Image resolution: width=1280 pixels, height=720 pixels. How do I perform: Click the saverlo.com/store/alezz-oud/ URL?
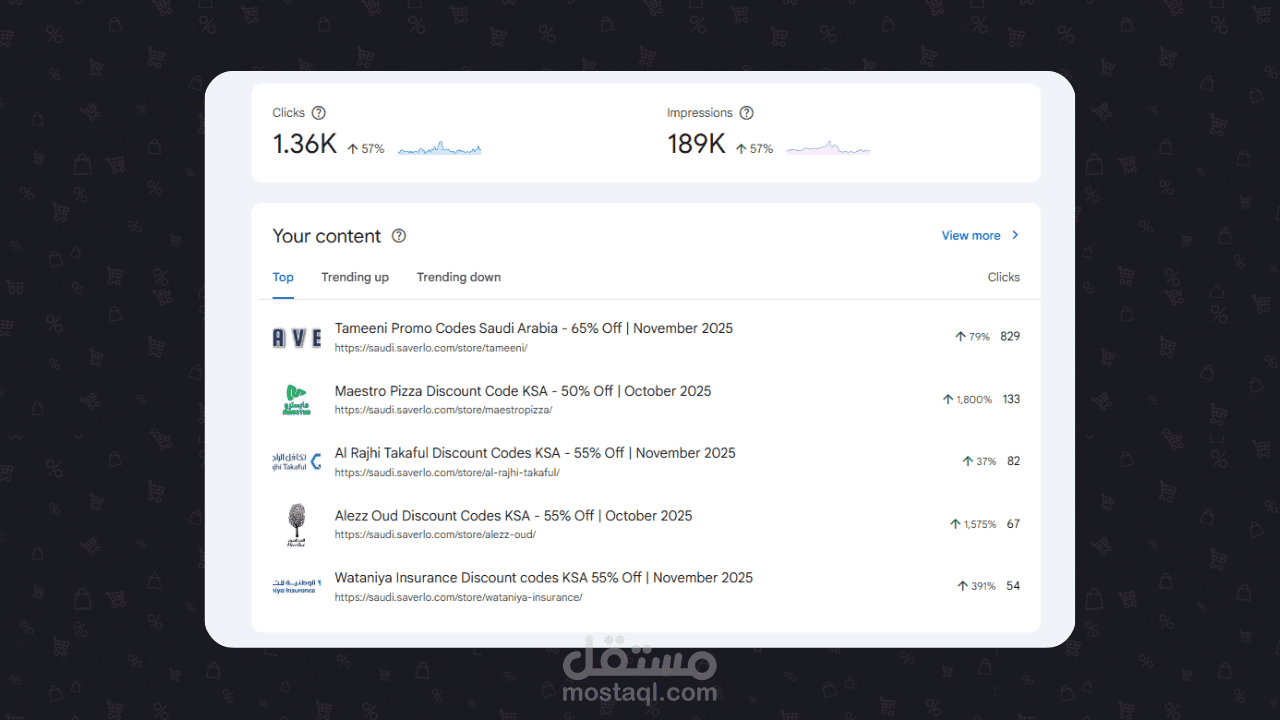435,535
